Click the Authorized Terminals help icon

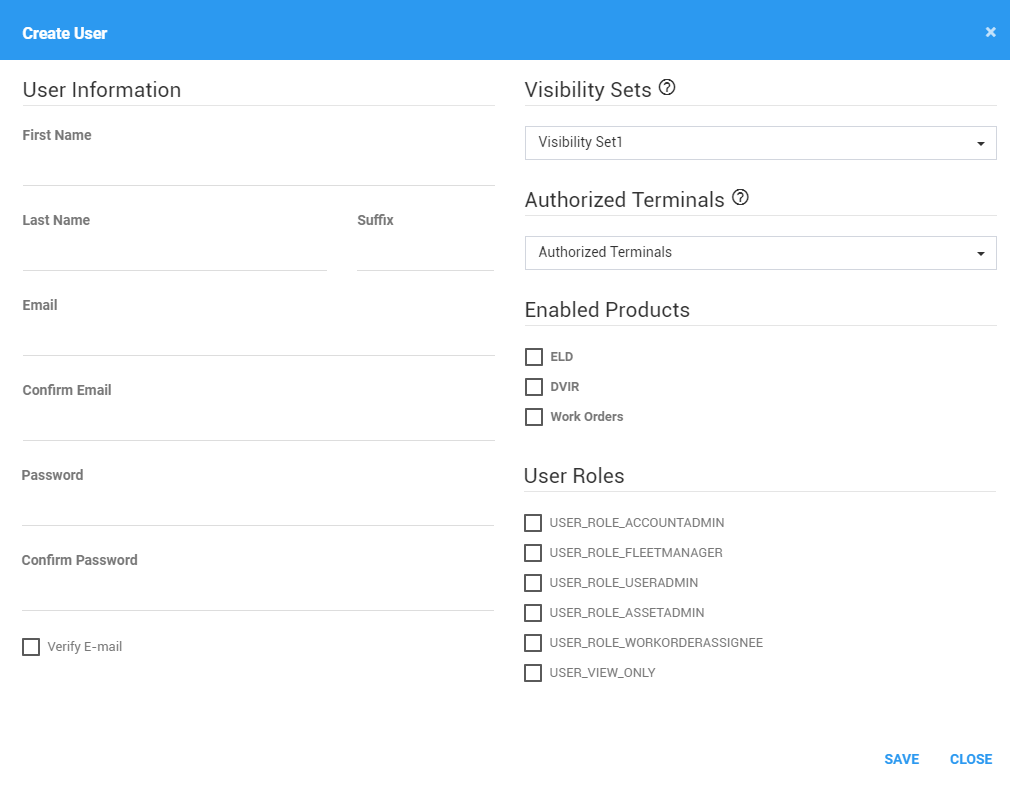pyautogui.click(x=740, y=198)
